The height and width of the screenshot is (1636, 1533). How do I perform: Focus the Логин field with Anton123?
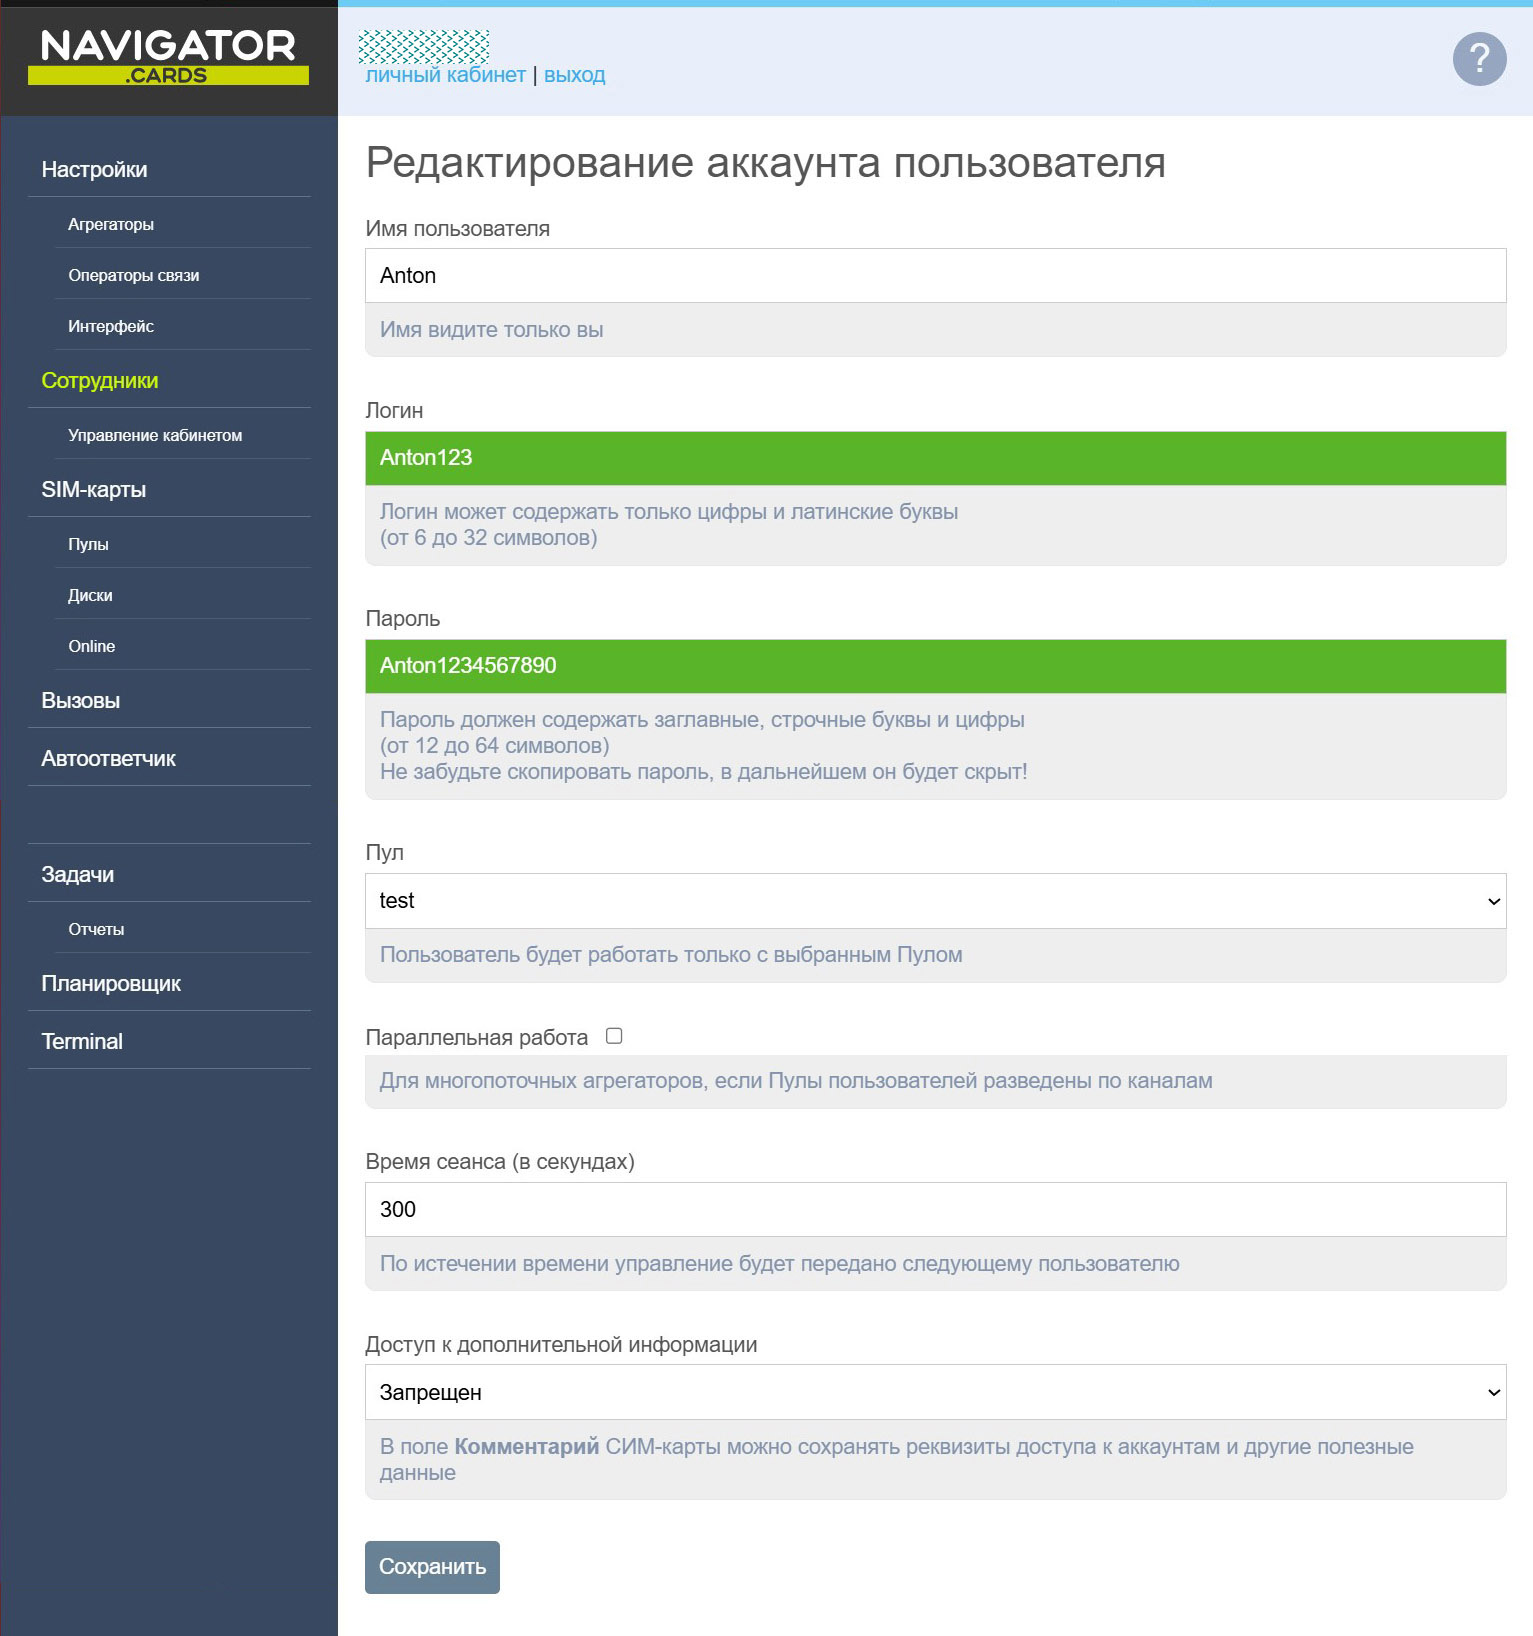tap(935, 458)
